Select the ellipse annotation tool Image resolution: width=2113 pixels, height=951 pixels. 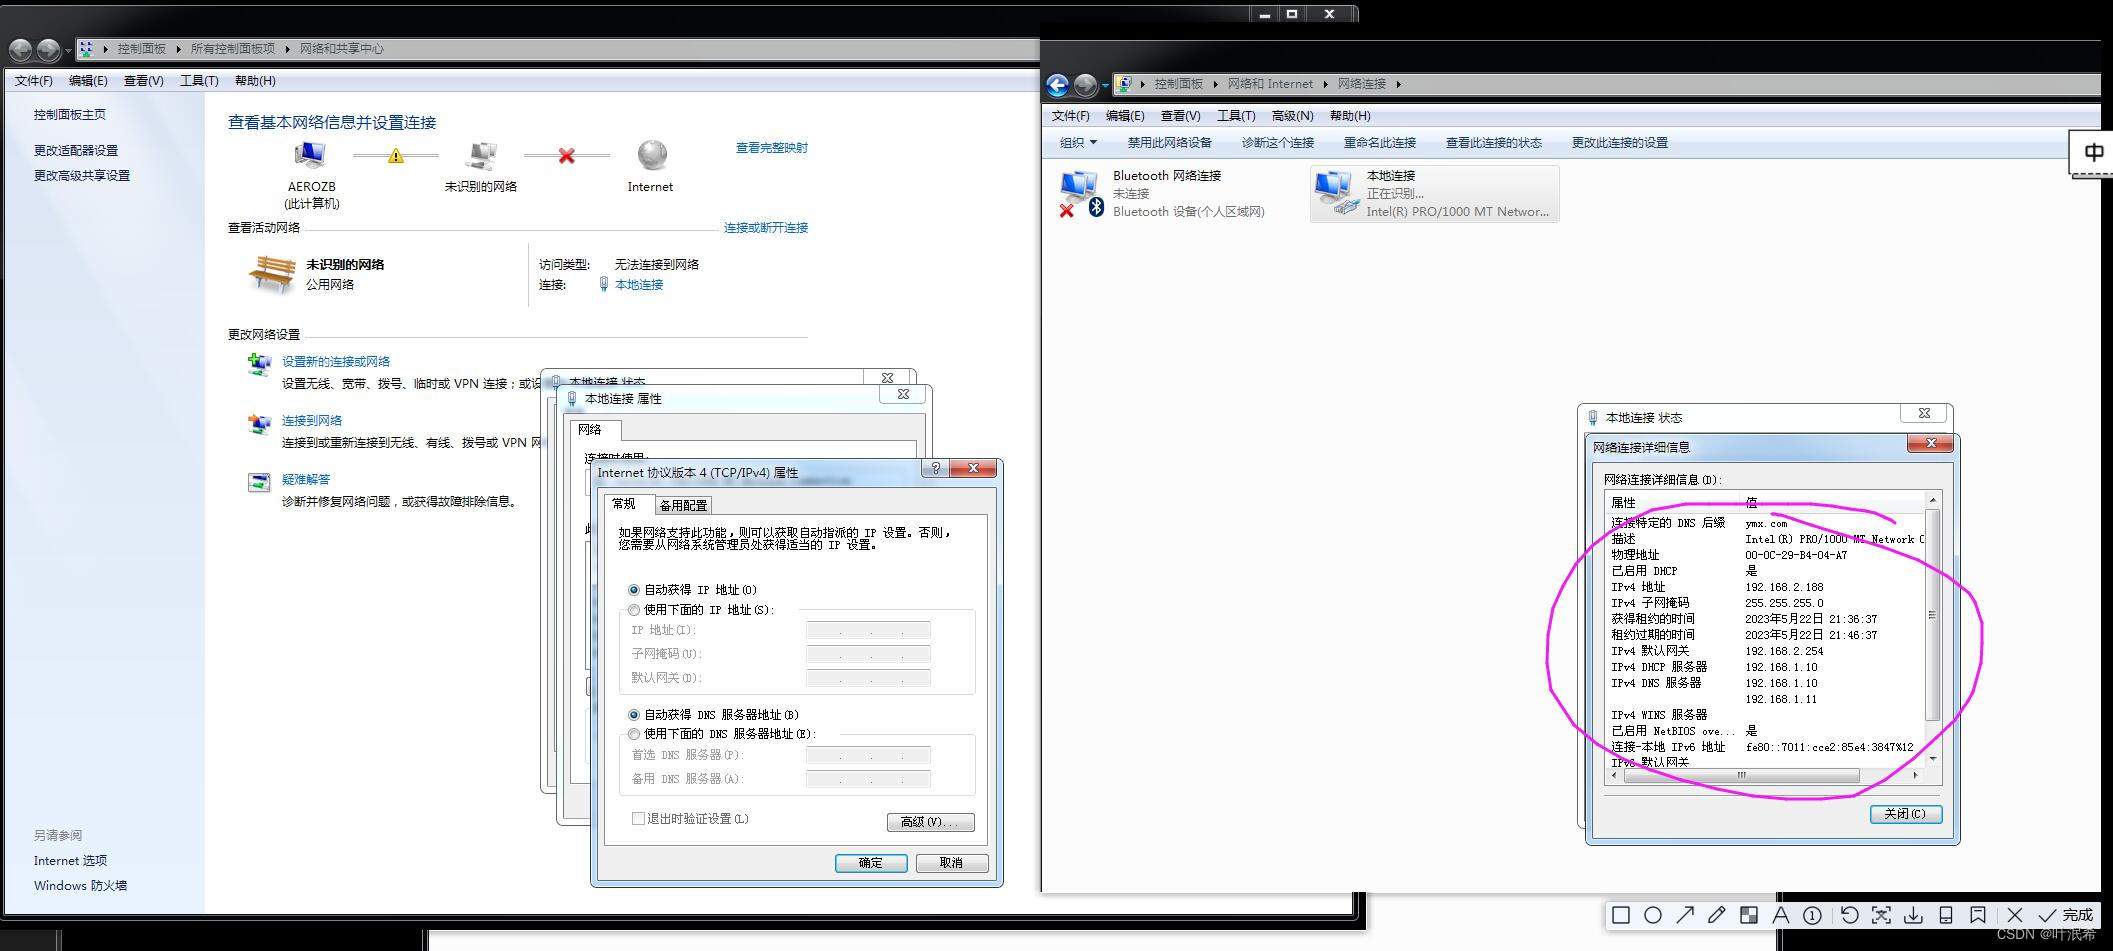[x=1654, y=915]
